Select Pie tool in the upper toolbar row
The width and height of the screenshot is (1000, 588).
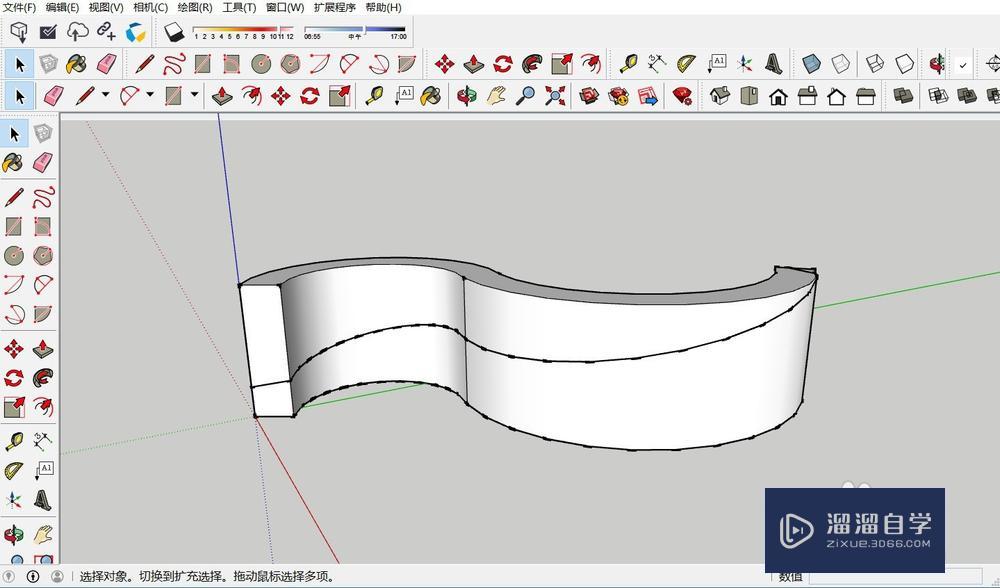tap(406, 64)
